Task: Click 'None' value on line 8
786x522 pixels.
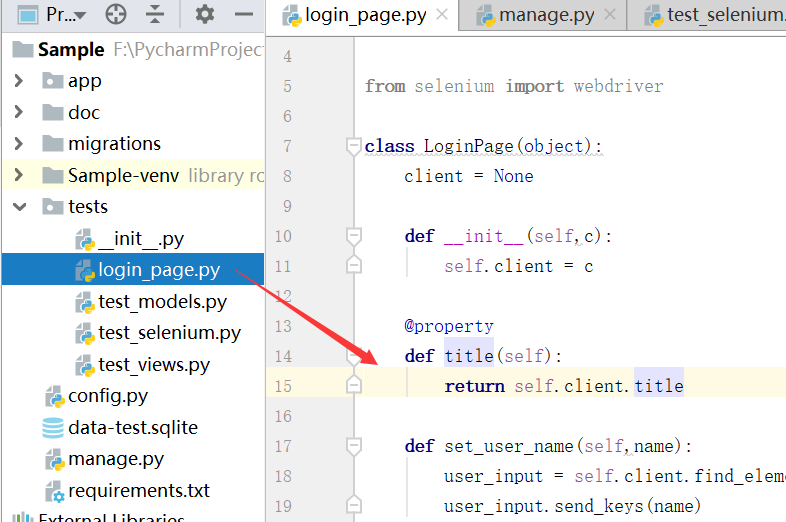Action: (x=513, y=176)
